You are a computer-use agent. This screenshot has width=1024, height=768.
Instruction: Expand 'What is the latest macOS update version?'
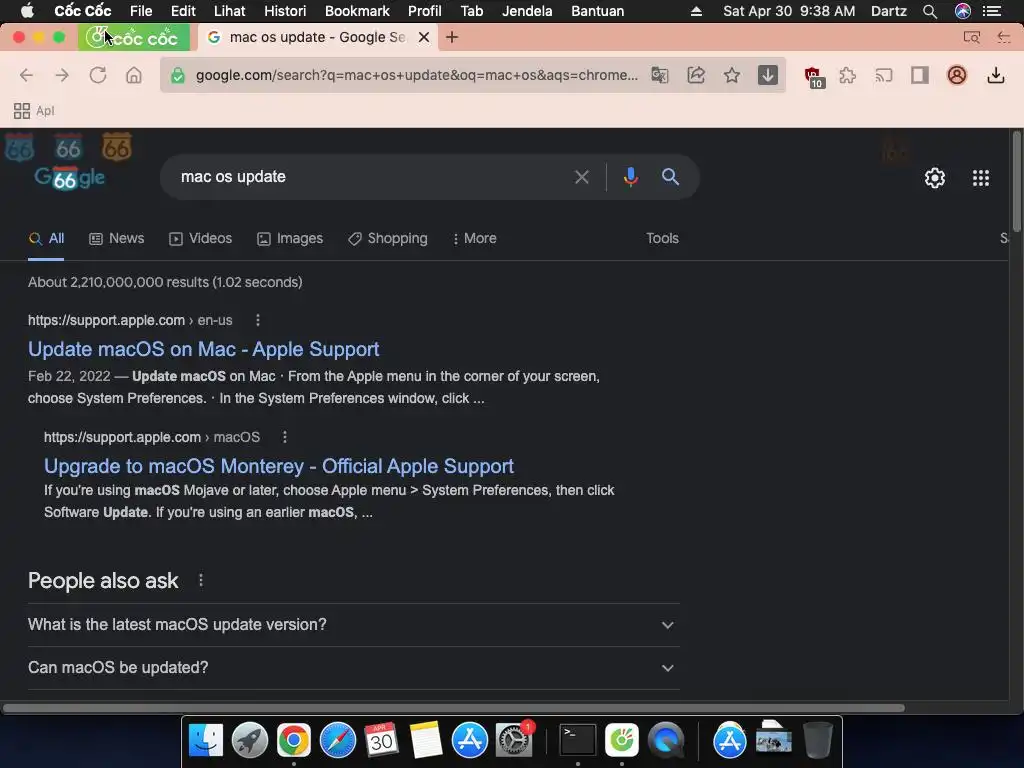pyautogui.click(x=353, y=625)
